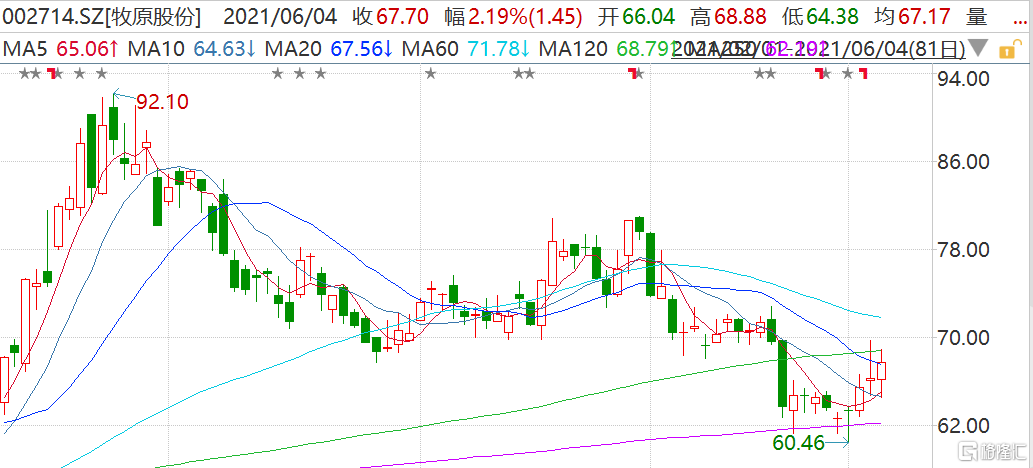The height and width of the screenshot is (468, 1033).
Task: Click the high price 高 68.88
Action: click(x=729, y=16)
